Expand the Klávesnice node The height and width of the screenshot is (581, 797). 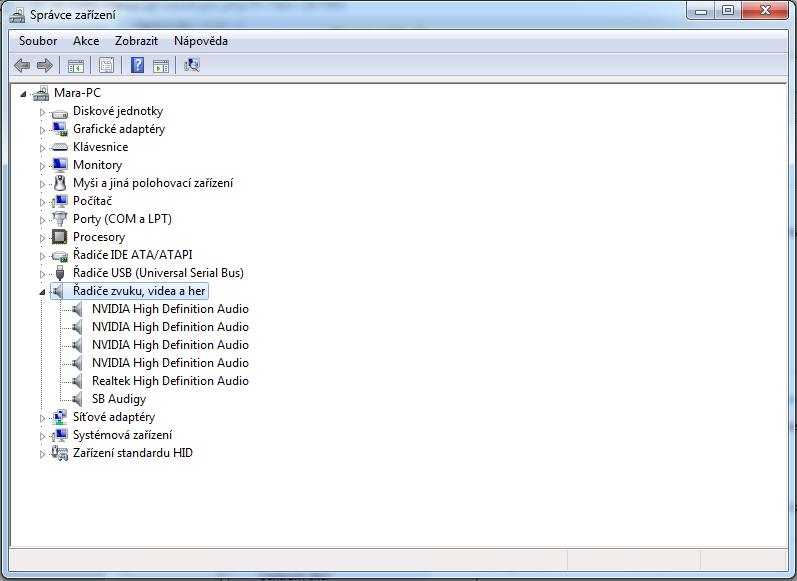coord(42,148)
